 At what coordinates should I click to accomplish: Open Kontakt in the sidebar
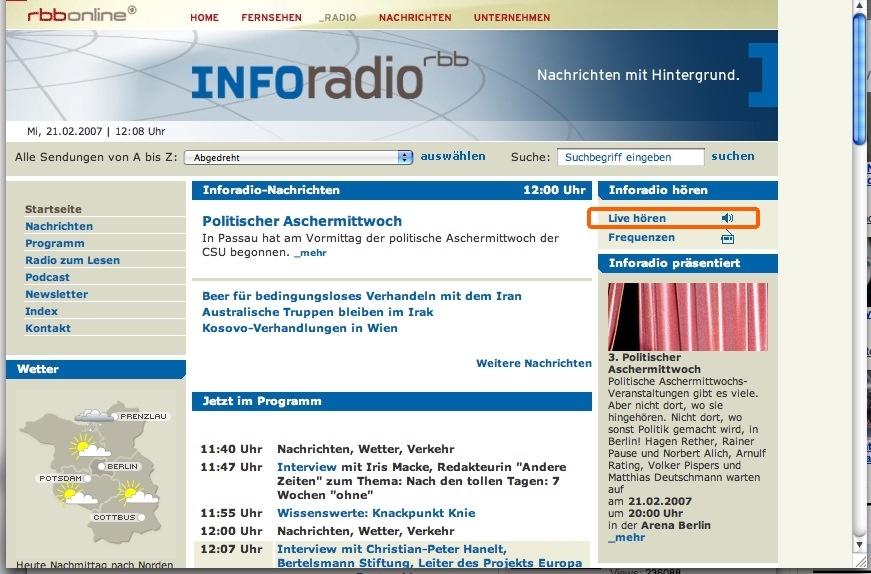click(x=48, y=328)
